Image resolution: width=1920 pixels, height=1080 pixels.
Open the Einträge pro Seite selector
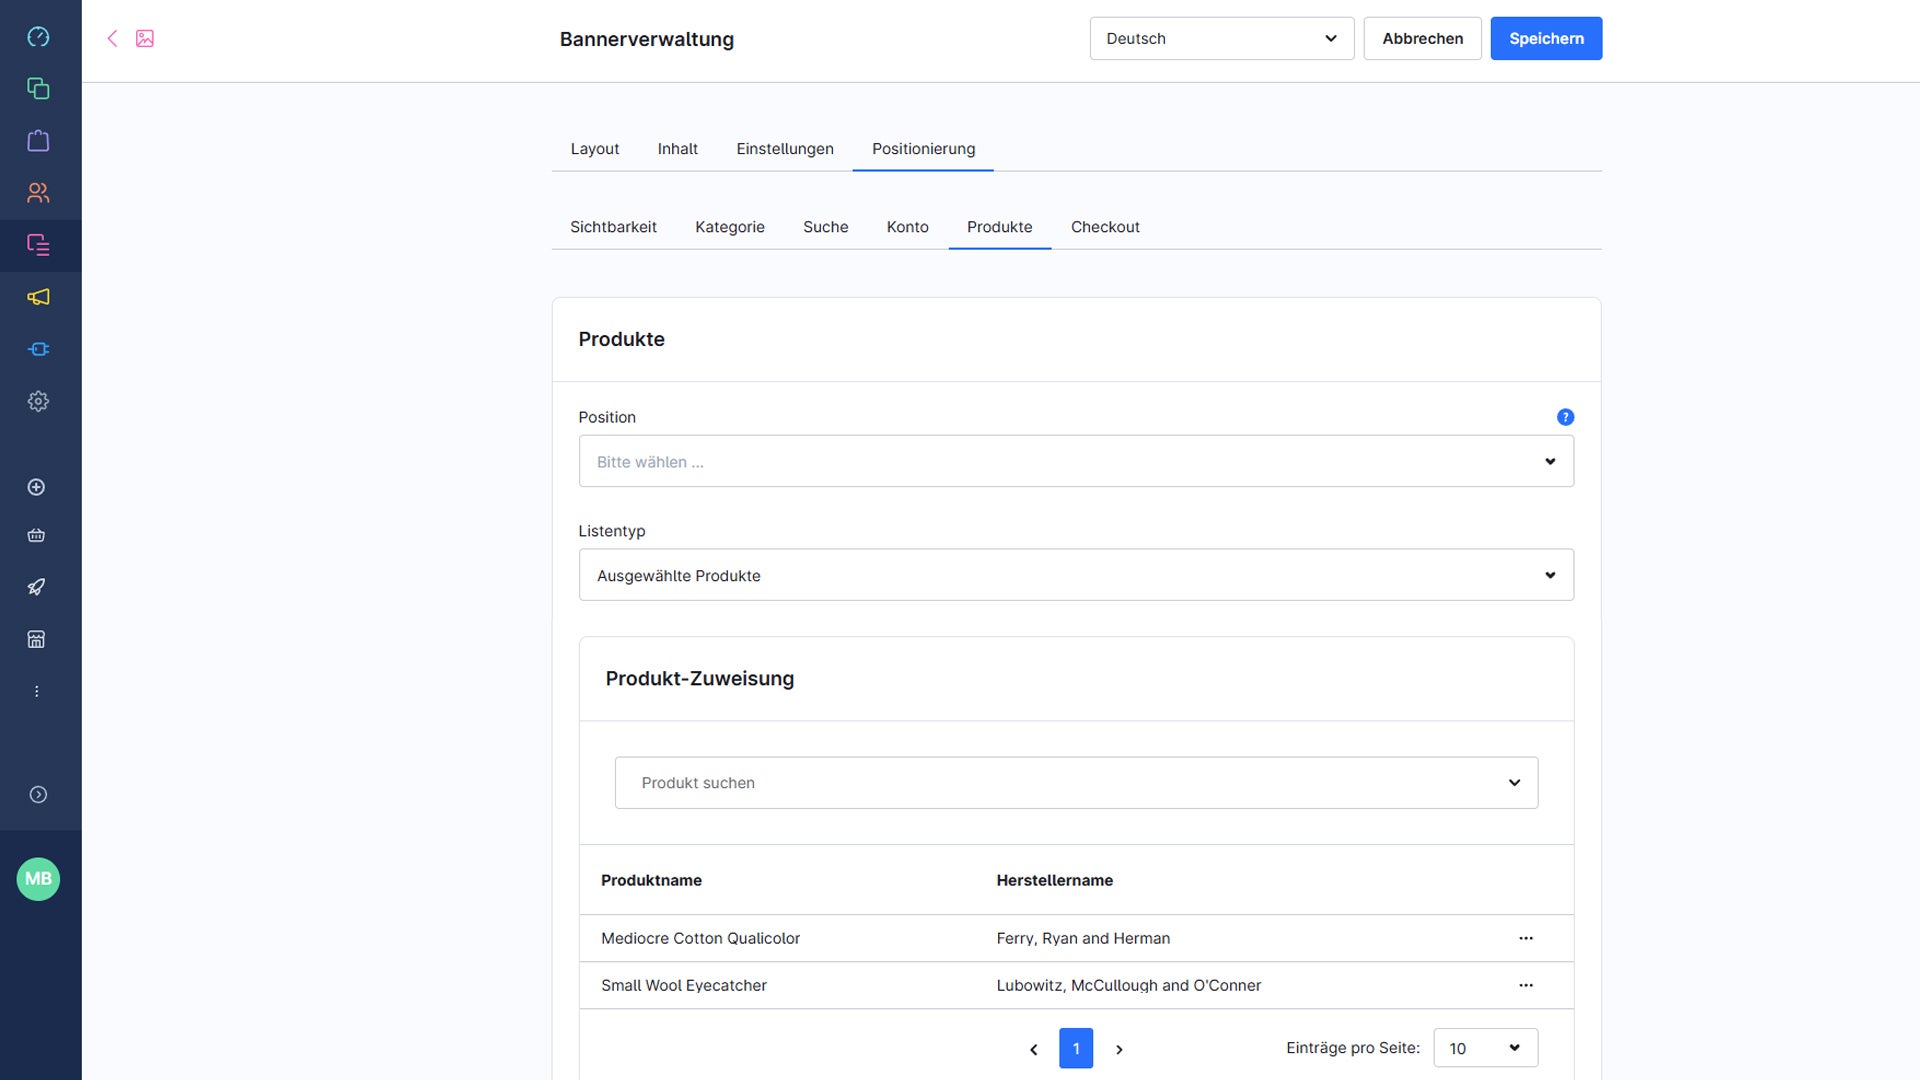[1484, 1048]
